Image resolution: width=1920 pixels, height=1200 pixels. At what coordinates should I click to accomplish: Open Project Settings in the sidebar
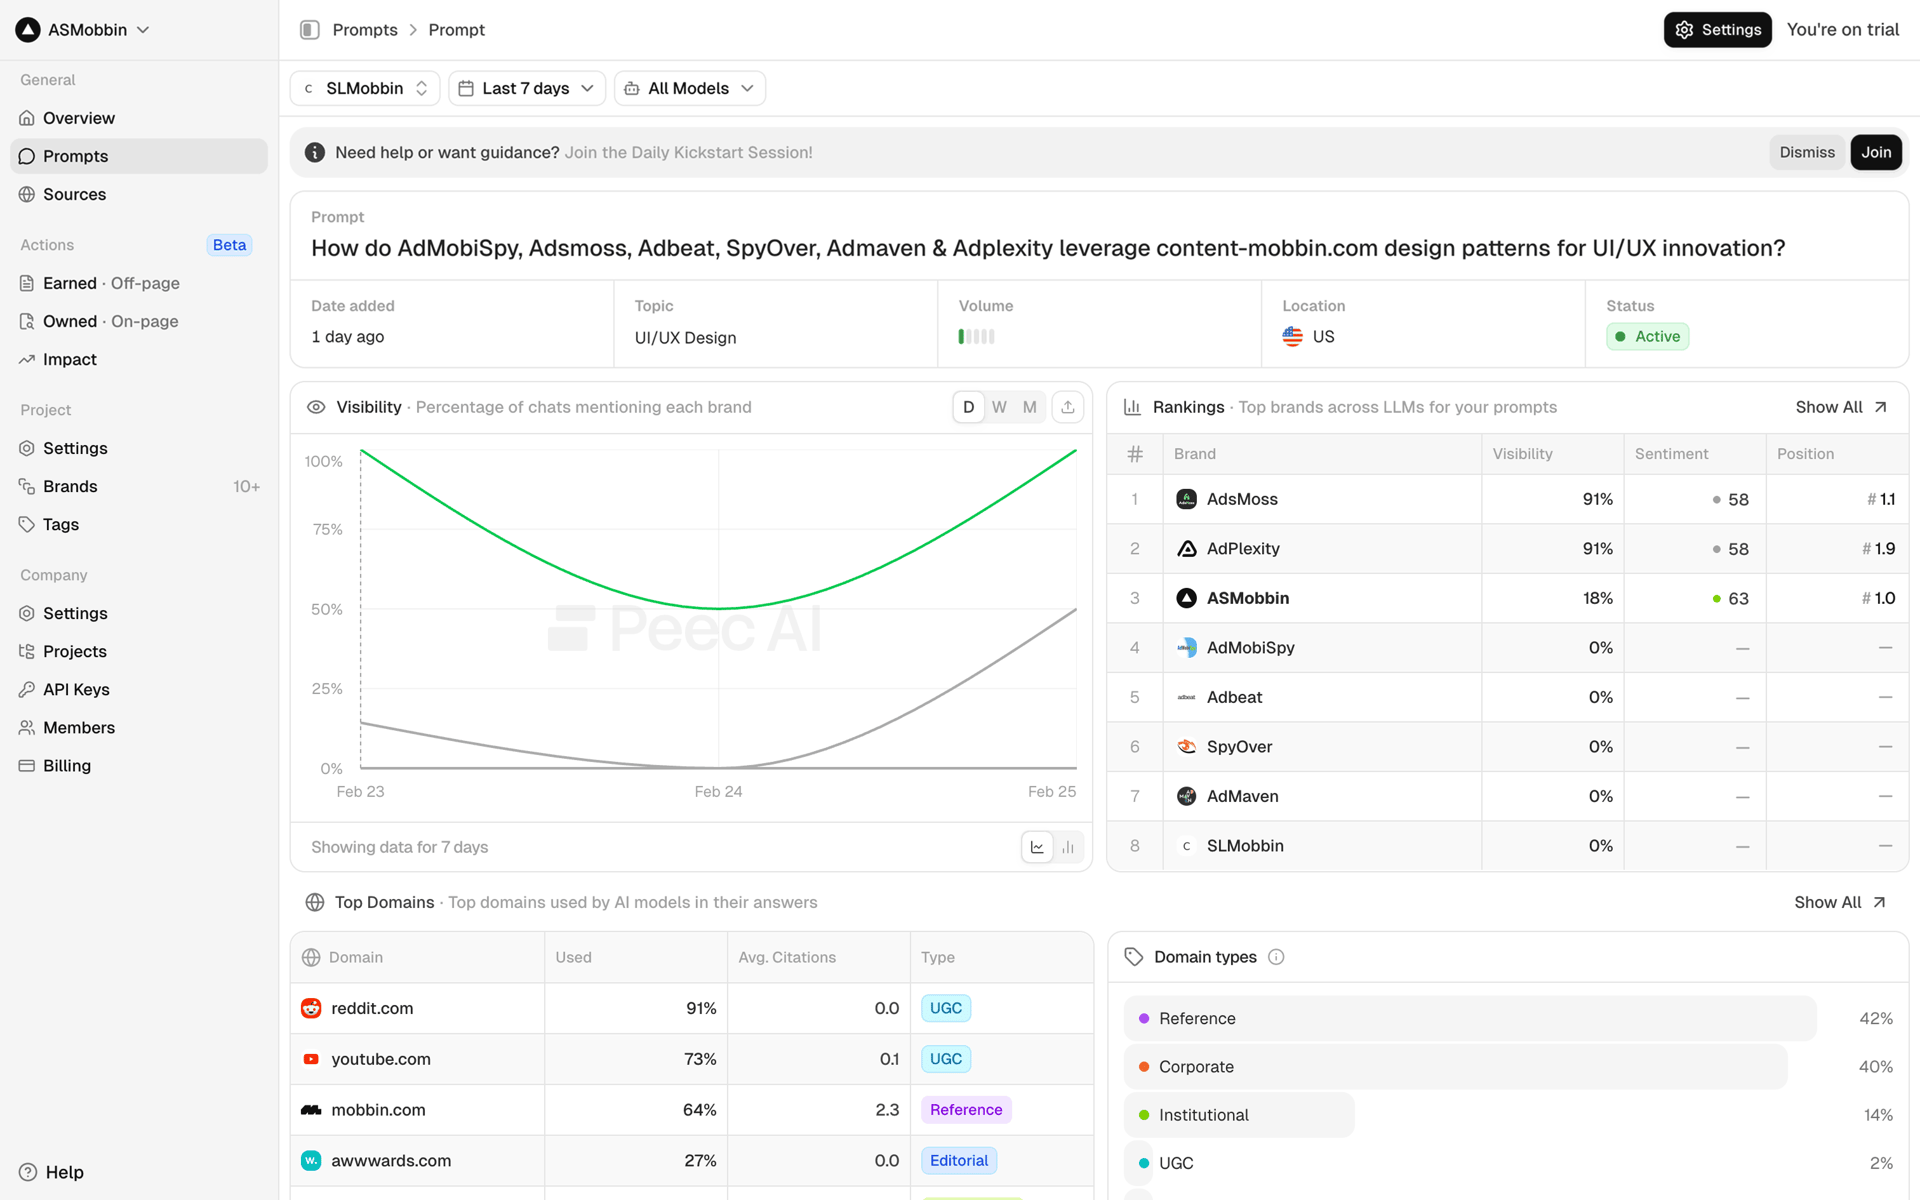[x=139, y=448]
